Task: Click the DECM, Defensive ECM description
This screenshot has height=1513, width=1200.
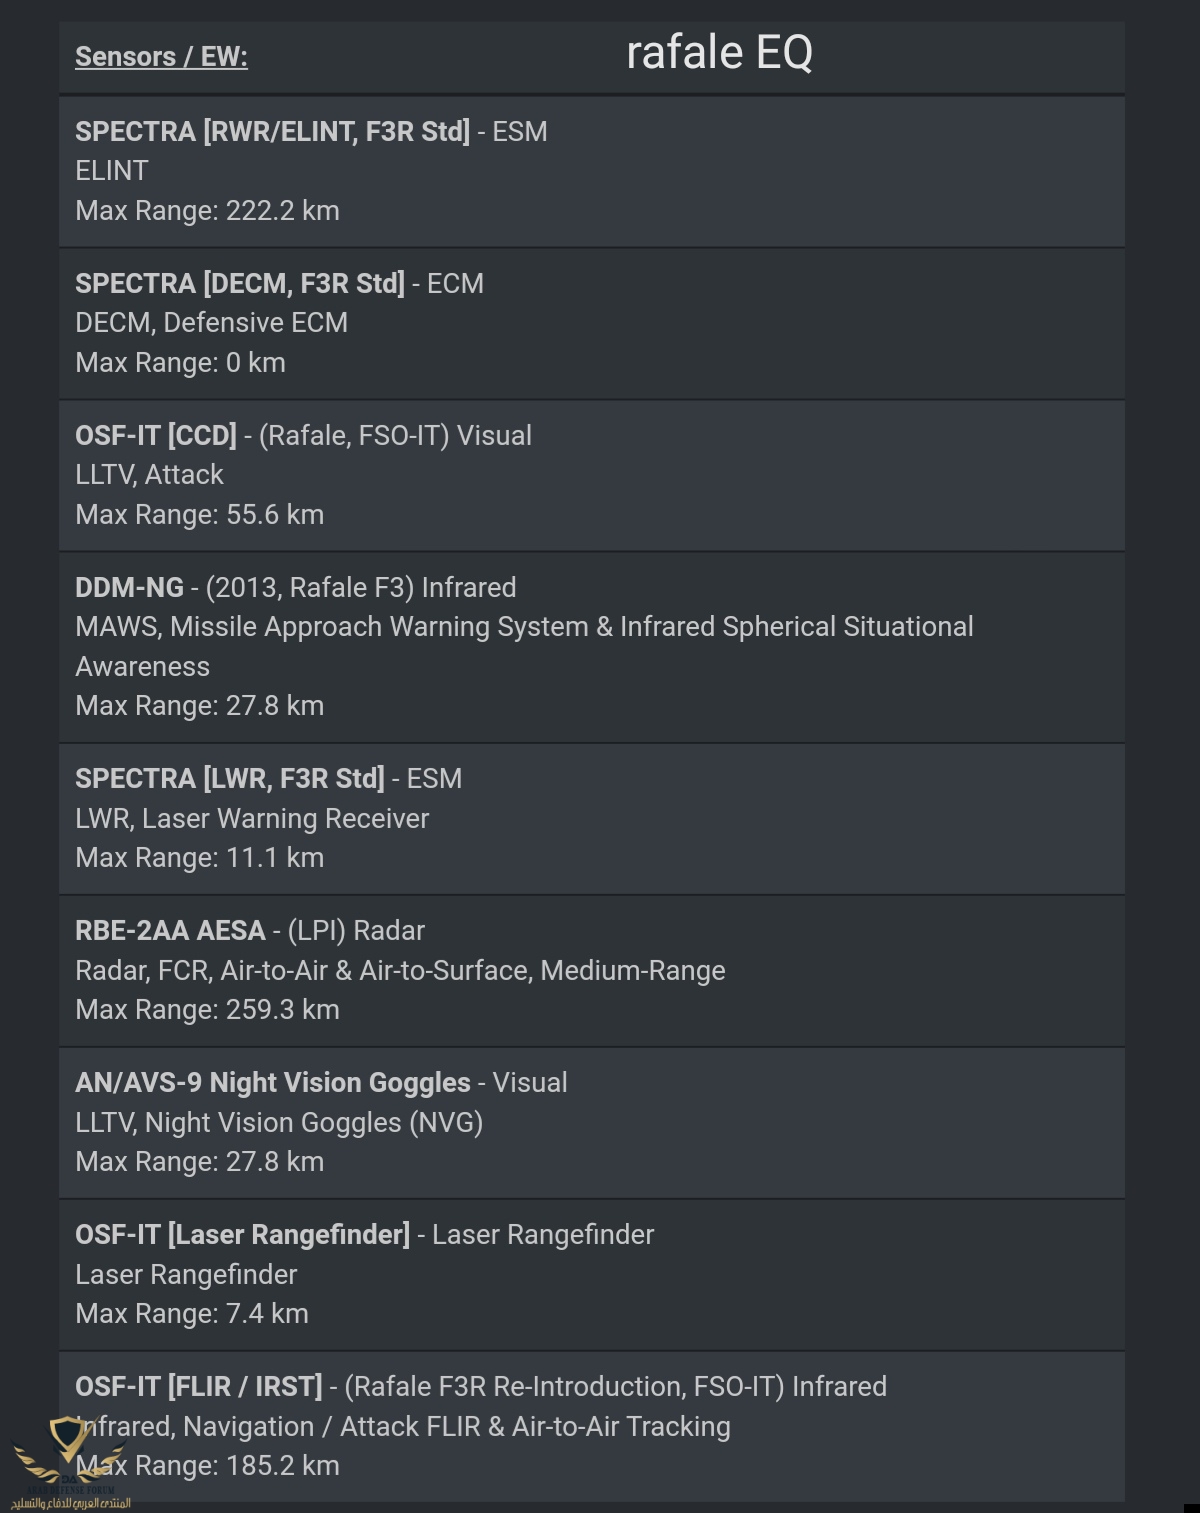Action: (211, 323)
